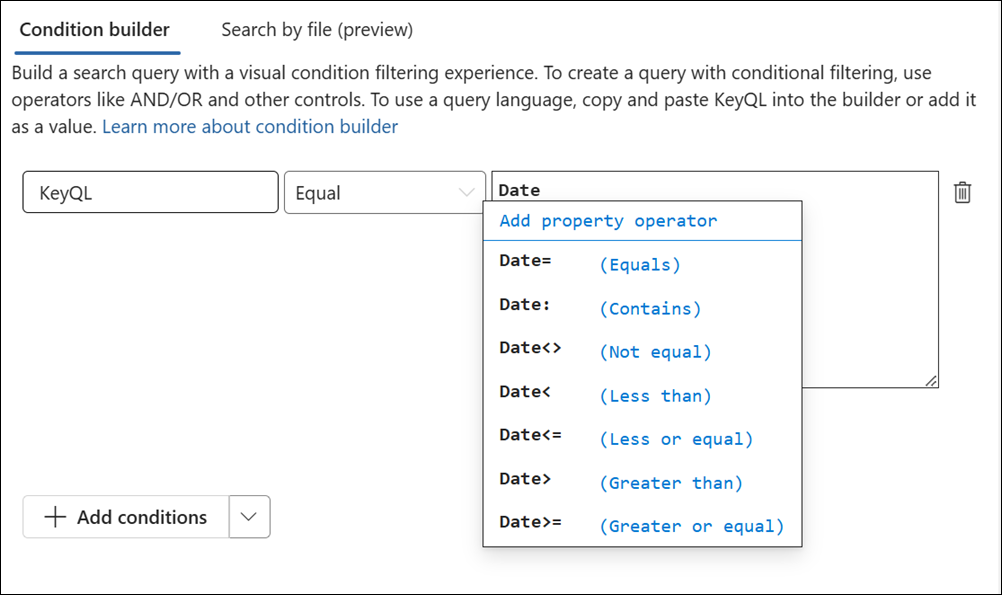The height and width of the screenshot is (595, 1002).
Task: Select Date< (Less than) option
Action: point(600,395)
